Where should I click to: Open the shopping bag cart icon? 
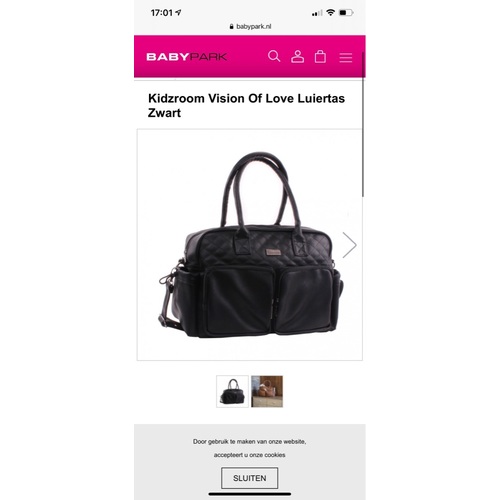tap(320, 56)
